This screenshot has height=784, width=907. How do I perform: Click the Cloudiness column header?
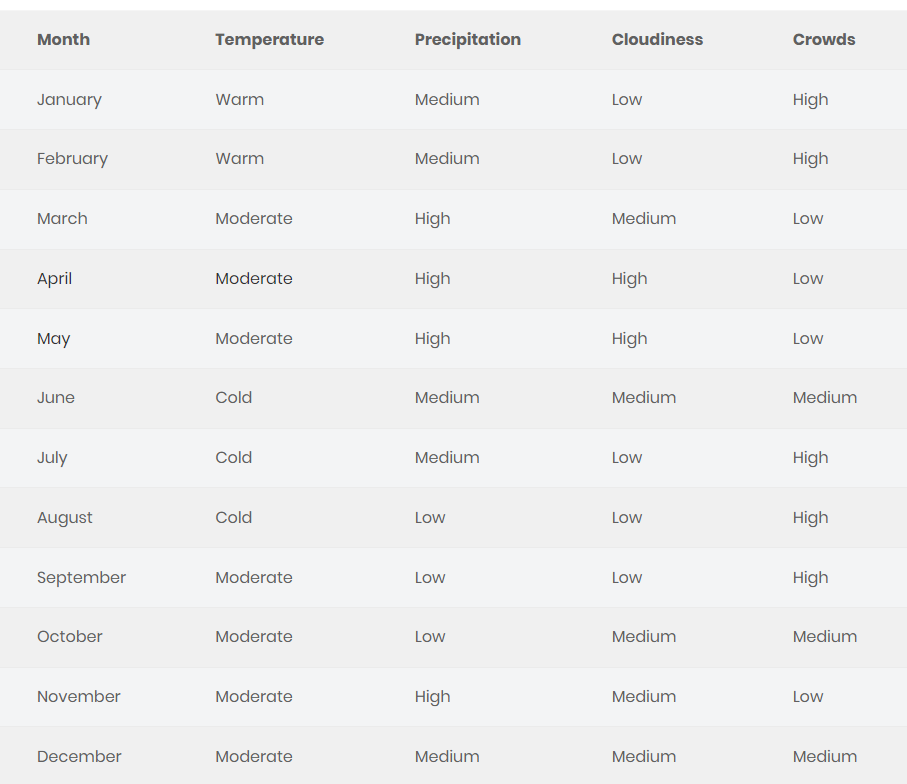pyautogui.click(x=657, y=40)
